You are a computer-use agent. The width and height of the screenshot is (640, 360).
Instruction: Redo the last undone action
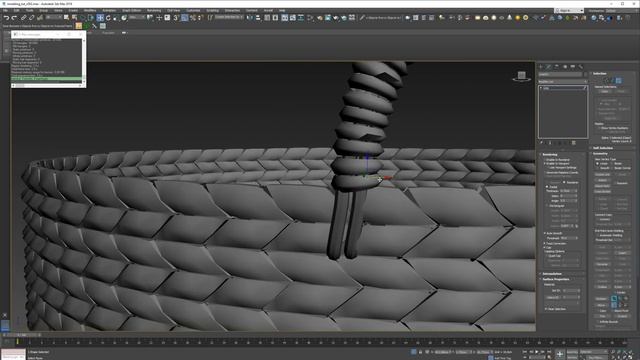14,18
